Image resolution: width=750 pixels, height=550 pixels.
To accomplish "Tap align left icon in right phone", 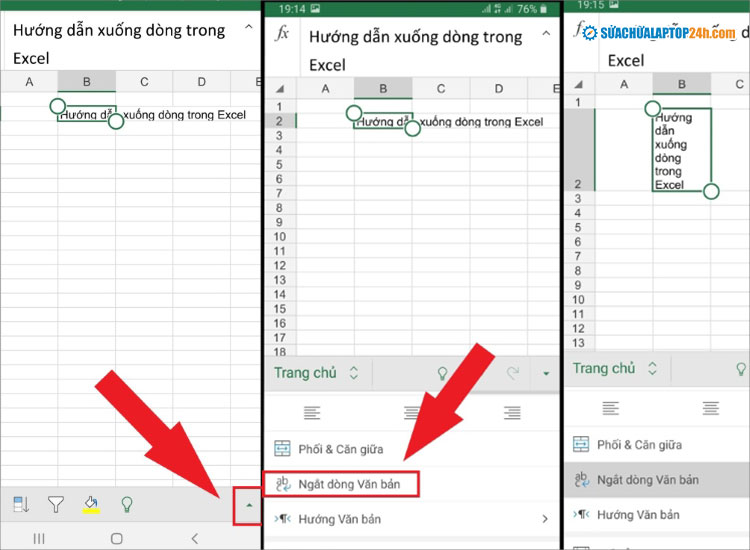I will click(x=611, y=408).
